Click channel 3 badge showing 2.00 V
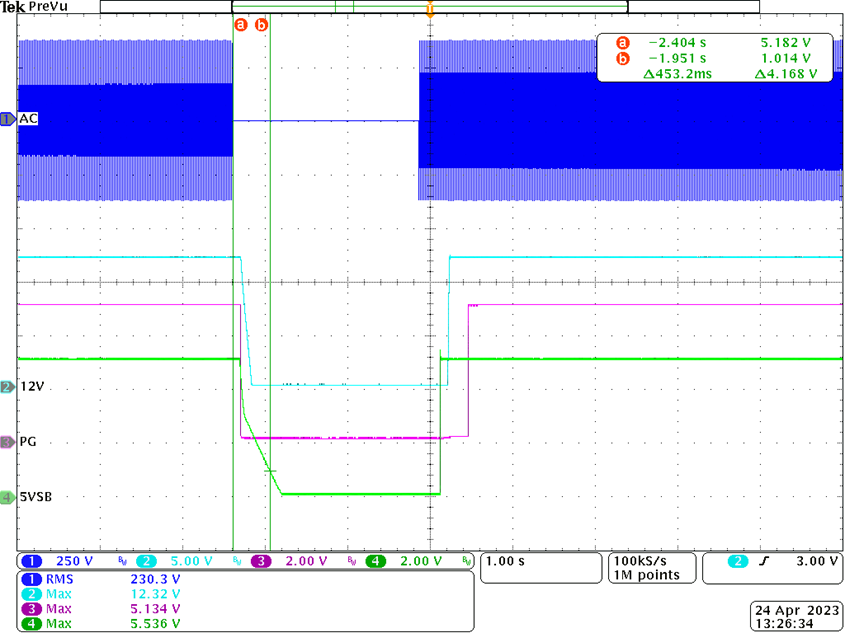 tap(290, 561)
